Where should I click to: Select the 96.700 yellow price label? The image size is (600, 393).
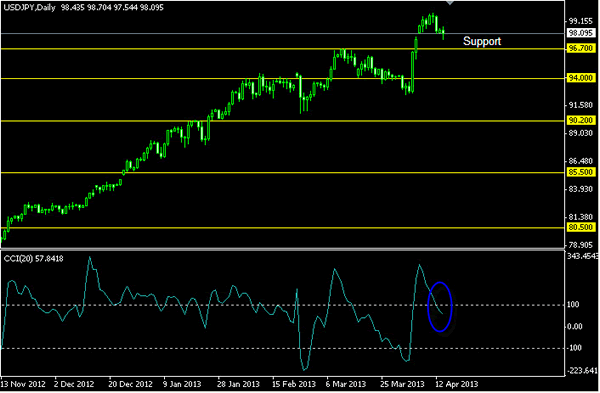pyautogui.click(x=580, y=48)
